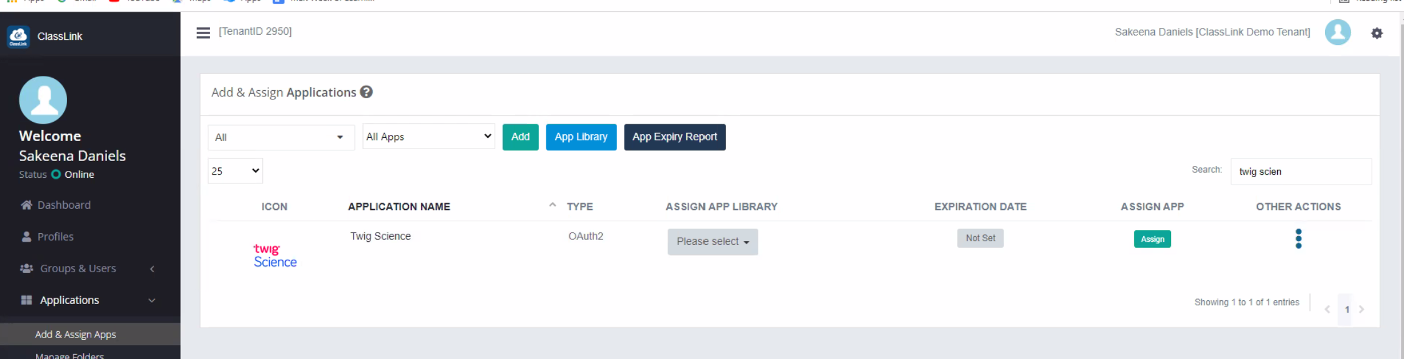Click the TenantID 2950 label
This screenshot has height=360, width=1404.
pyautogui.click(x=255, y=32)
